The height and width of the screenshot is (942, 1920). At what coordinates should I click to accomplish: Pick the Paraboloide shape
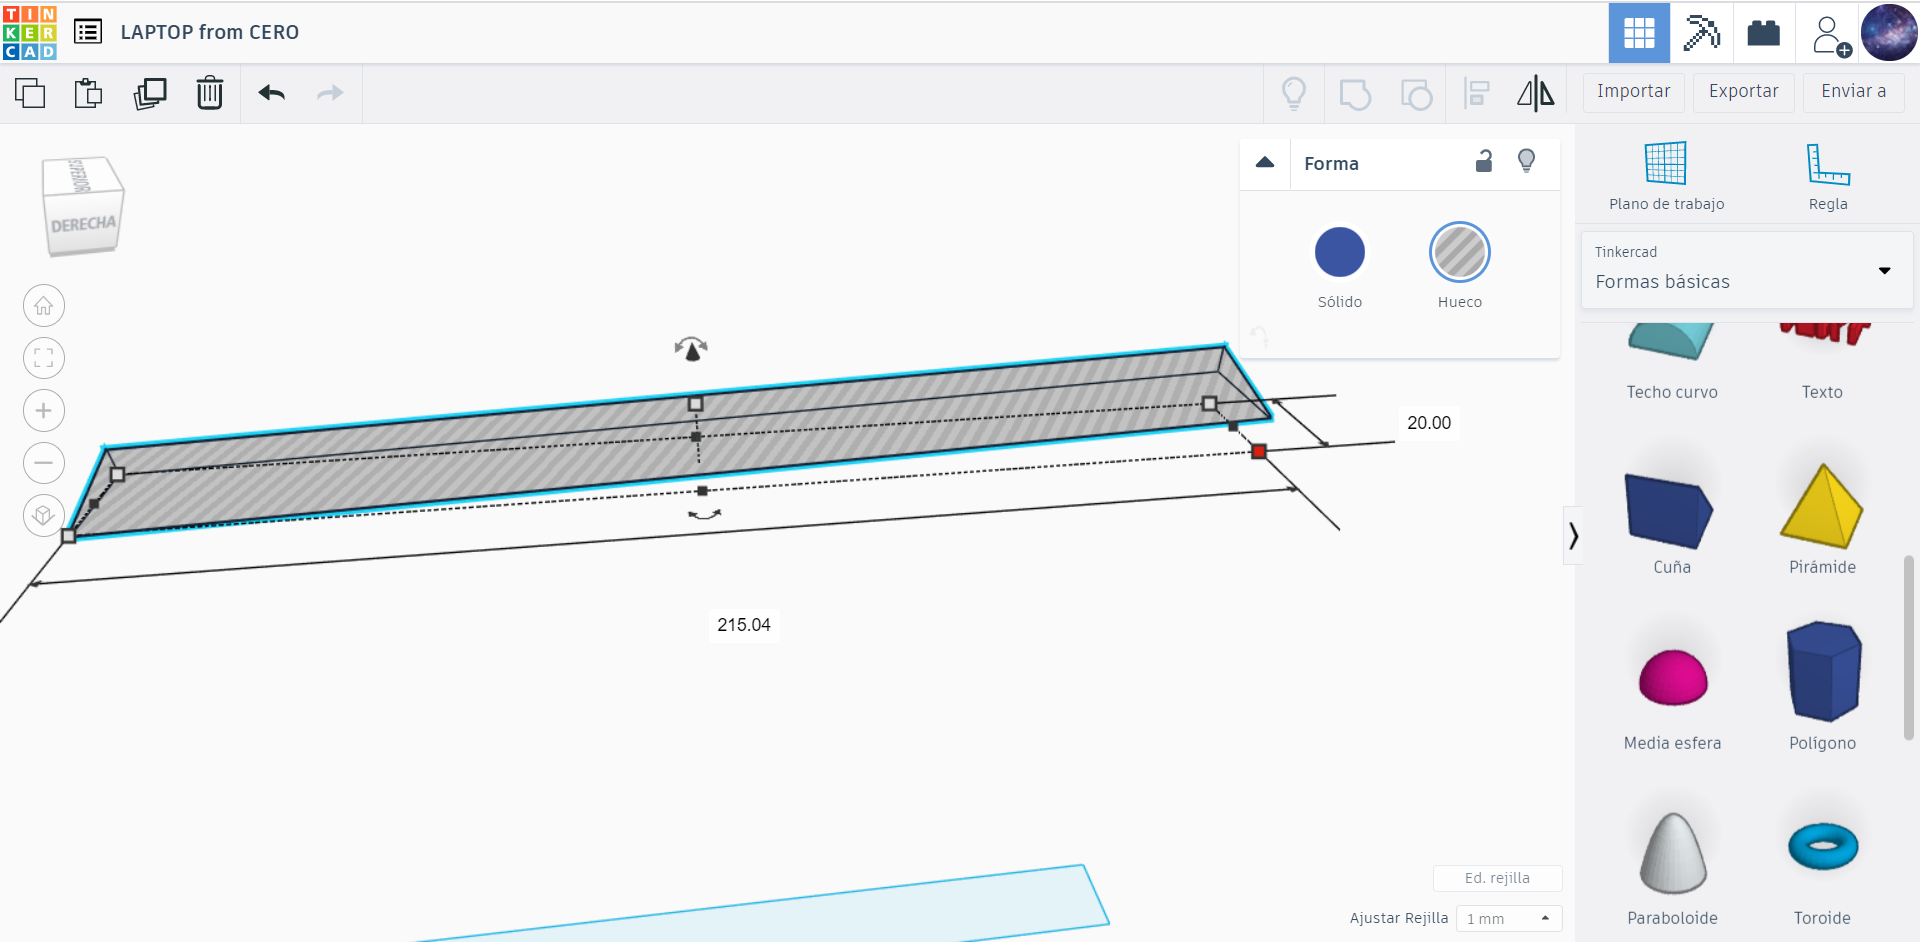[1673, 855]
